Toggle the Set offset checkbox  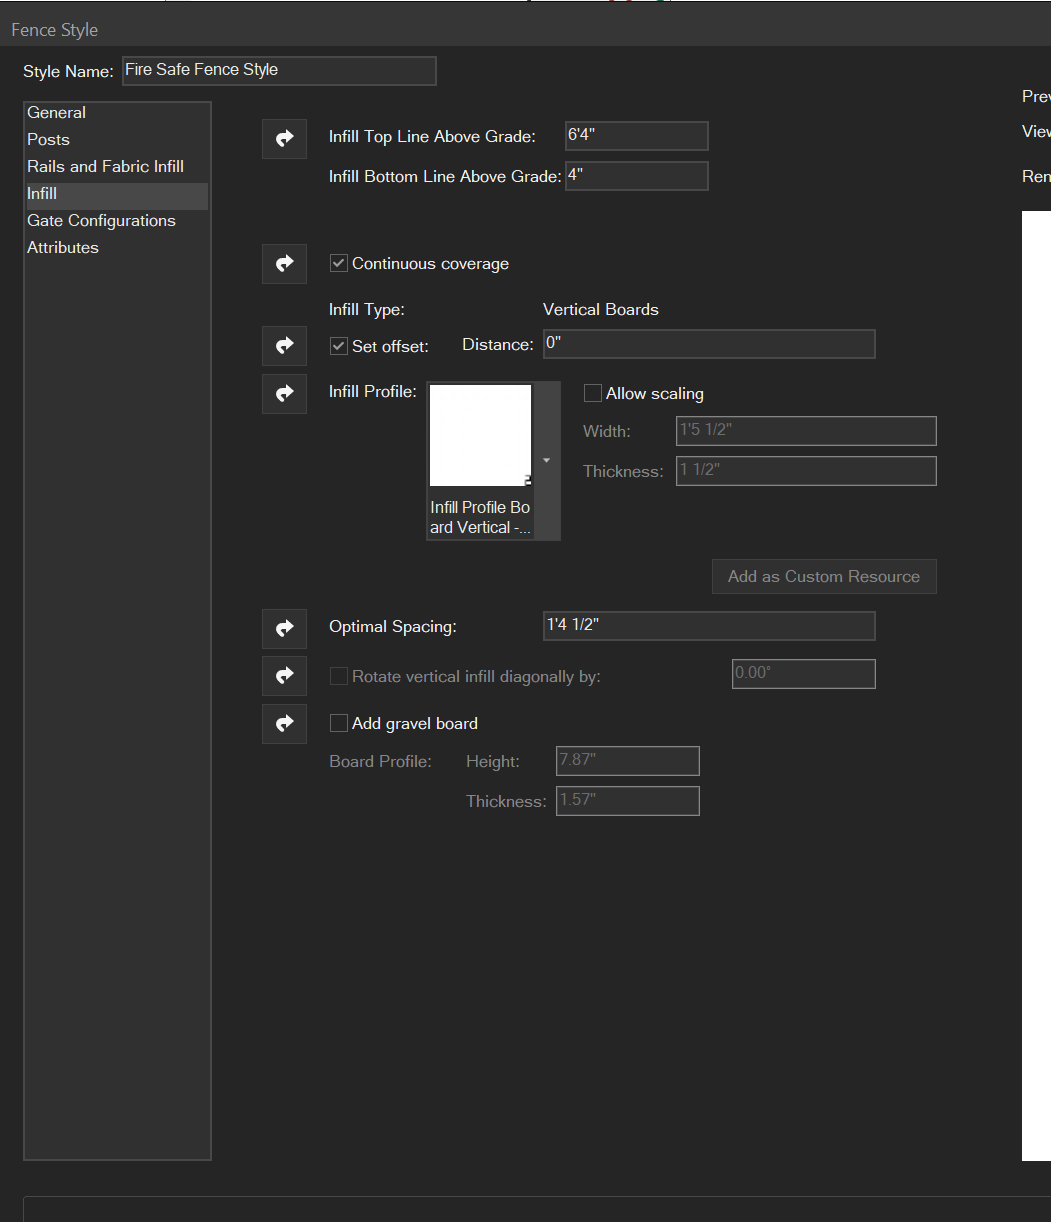(x=339, y=346)
